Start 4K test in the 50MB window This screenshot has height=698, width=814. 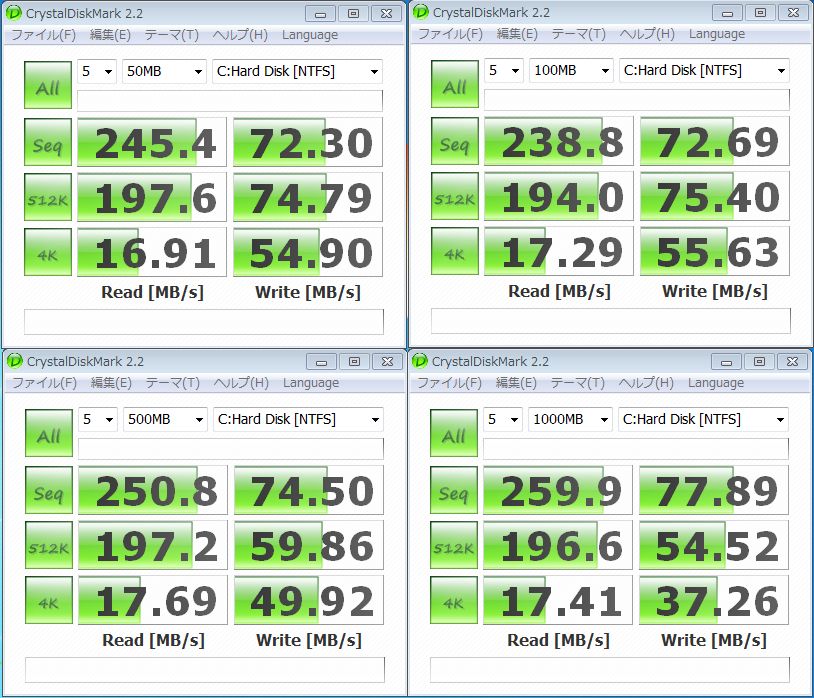coord(48,252)
